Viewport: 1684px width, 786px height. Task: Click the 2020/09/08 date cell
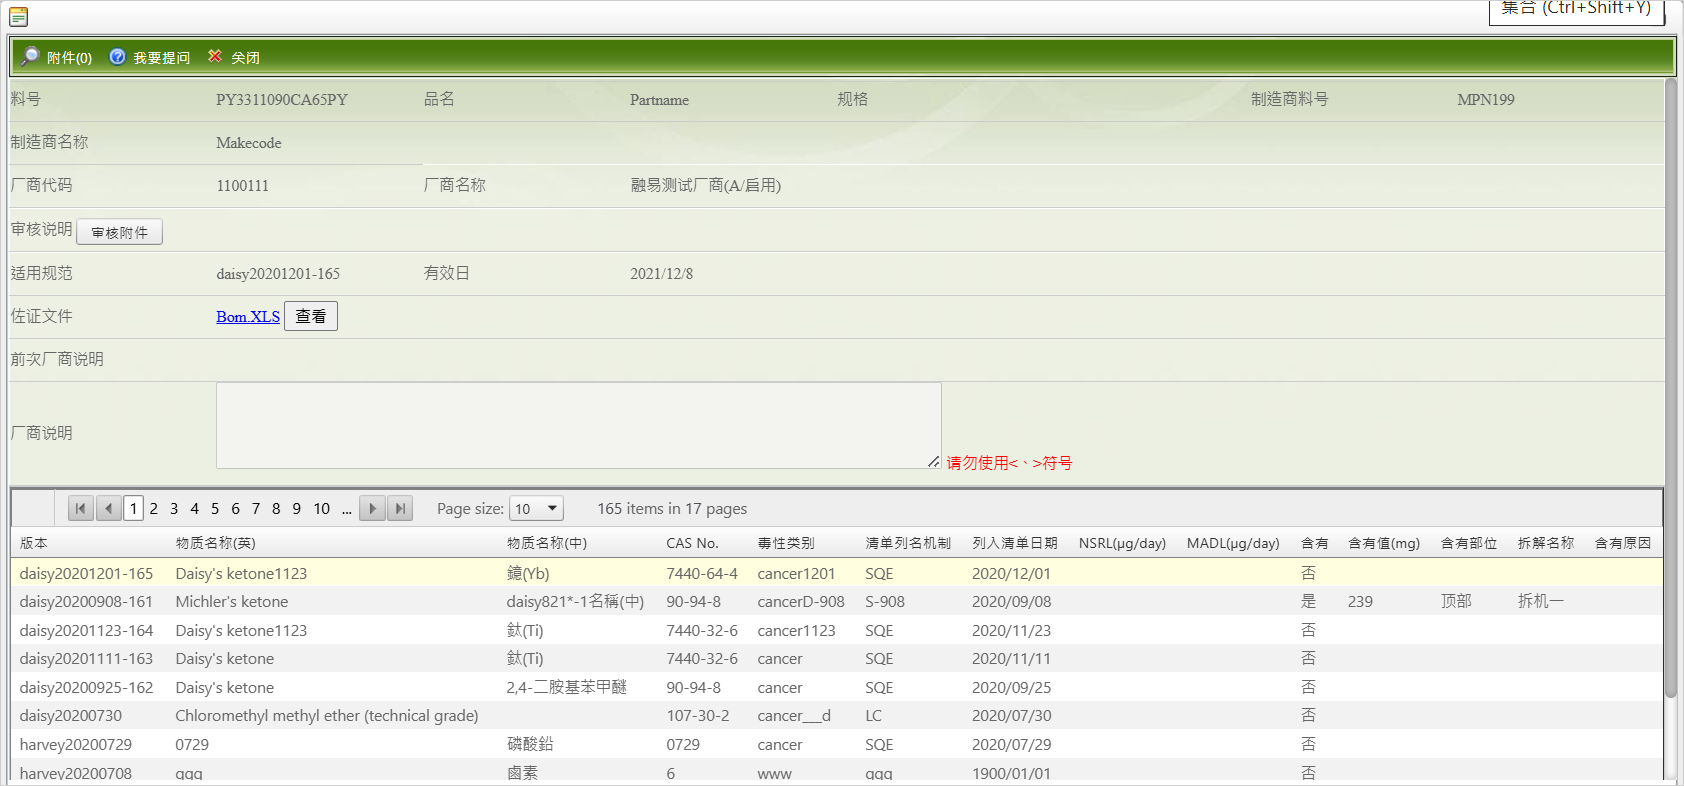(x=1011, y=601)
